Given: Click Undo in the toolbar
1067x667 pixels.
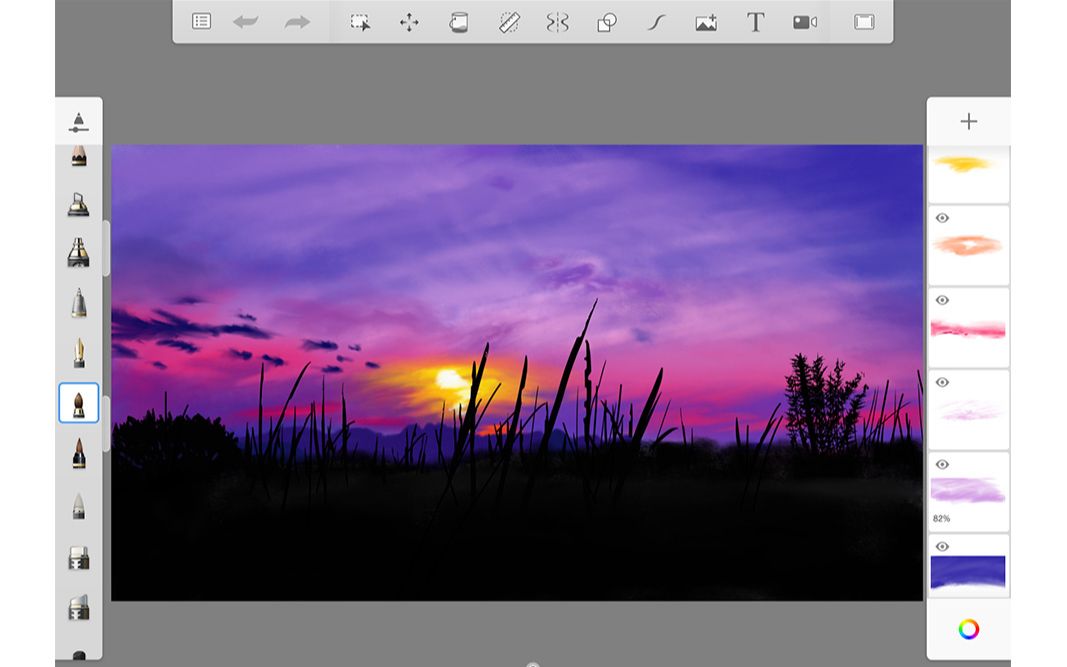Looking at the screenshot, I should click(246, 21).
